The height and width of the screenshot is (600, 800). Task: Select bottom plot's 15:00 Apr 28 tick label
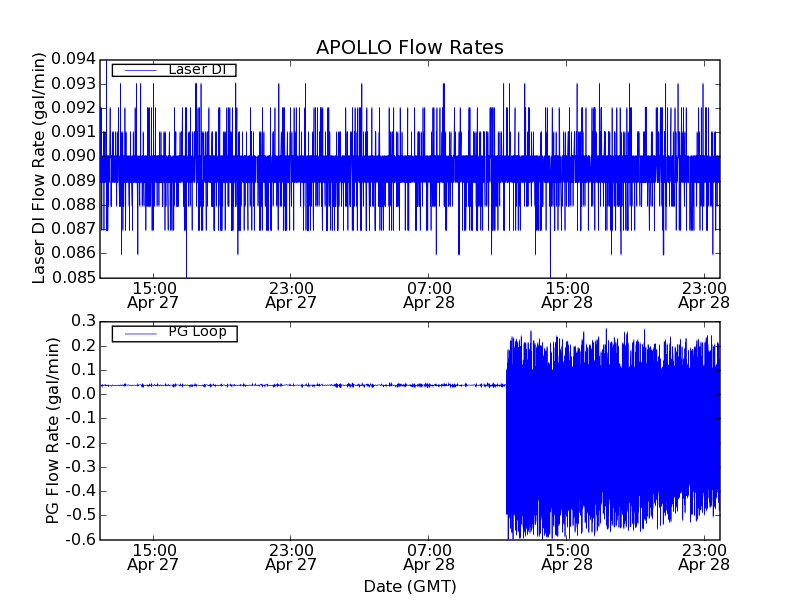pyautogui.click(x=567, y=557)
